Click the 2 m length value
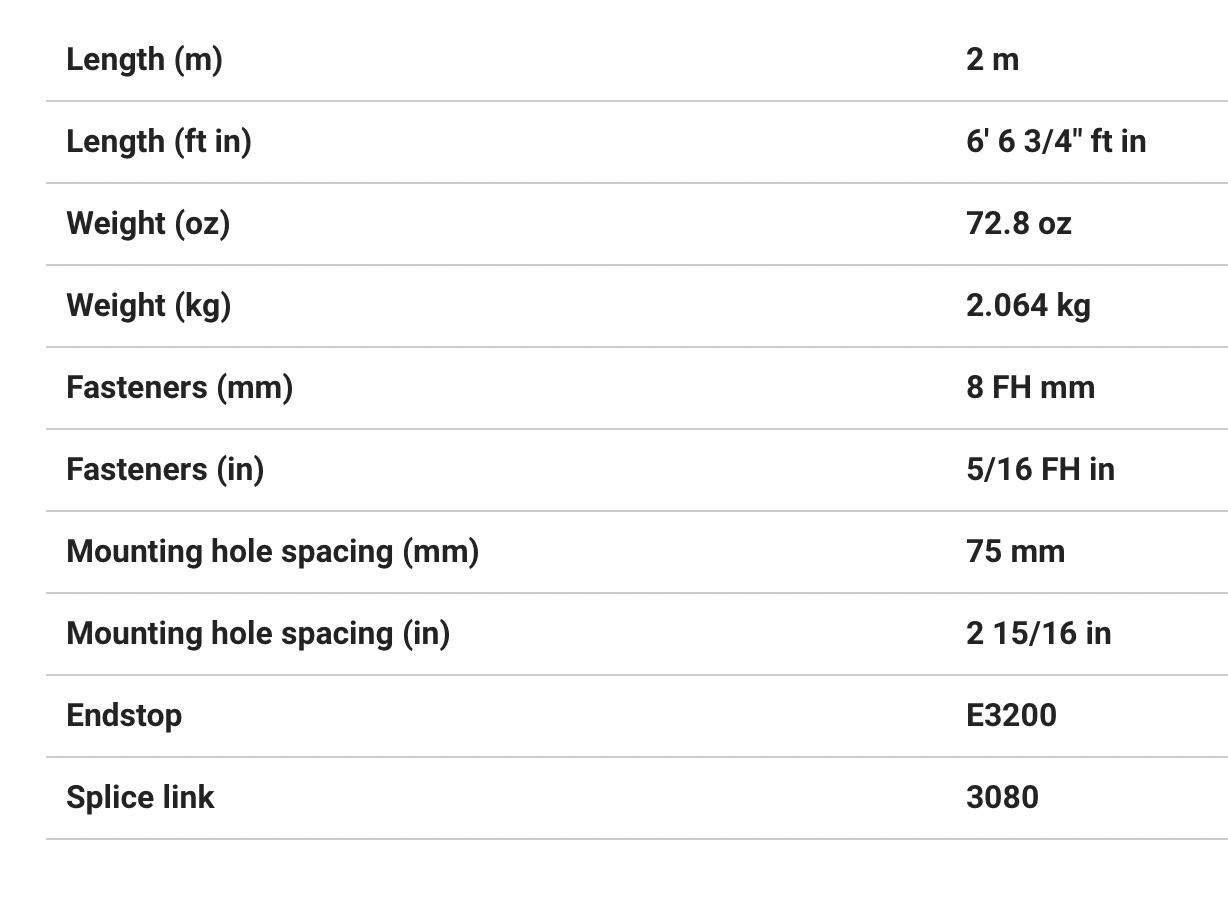 (992, 60)
